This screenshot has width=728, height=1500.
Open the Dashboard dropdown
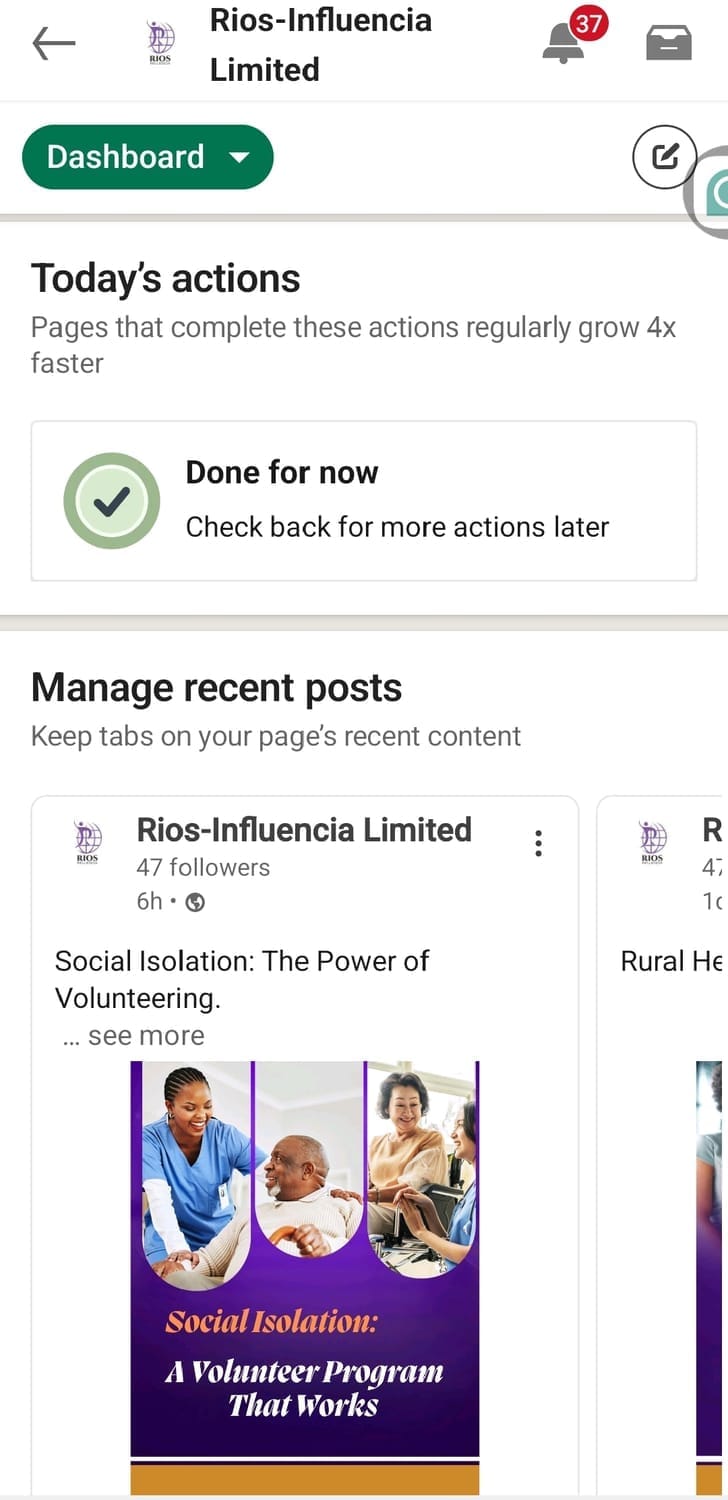tap(148, 157)
